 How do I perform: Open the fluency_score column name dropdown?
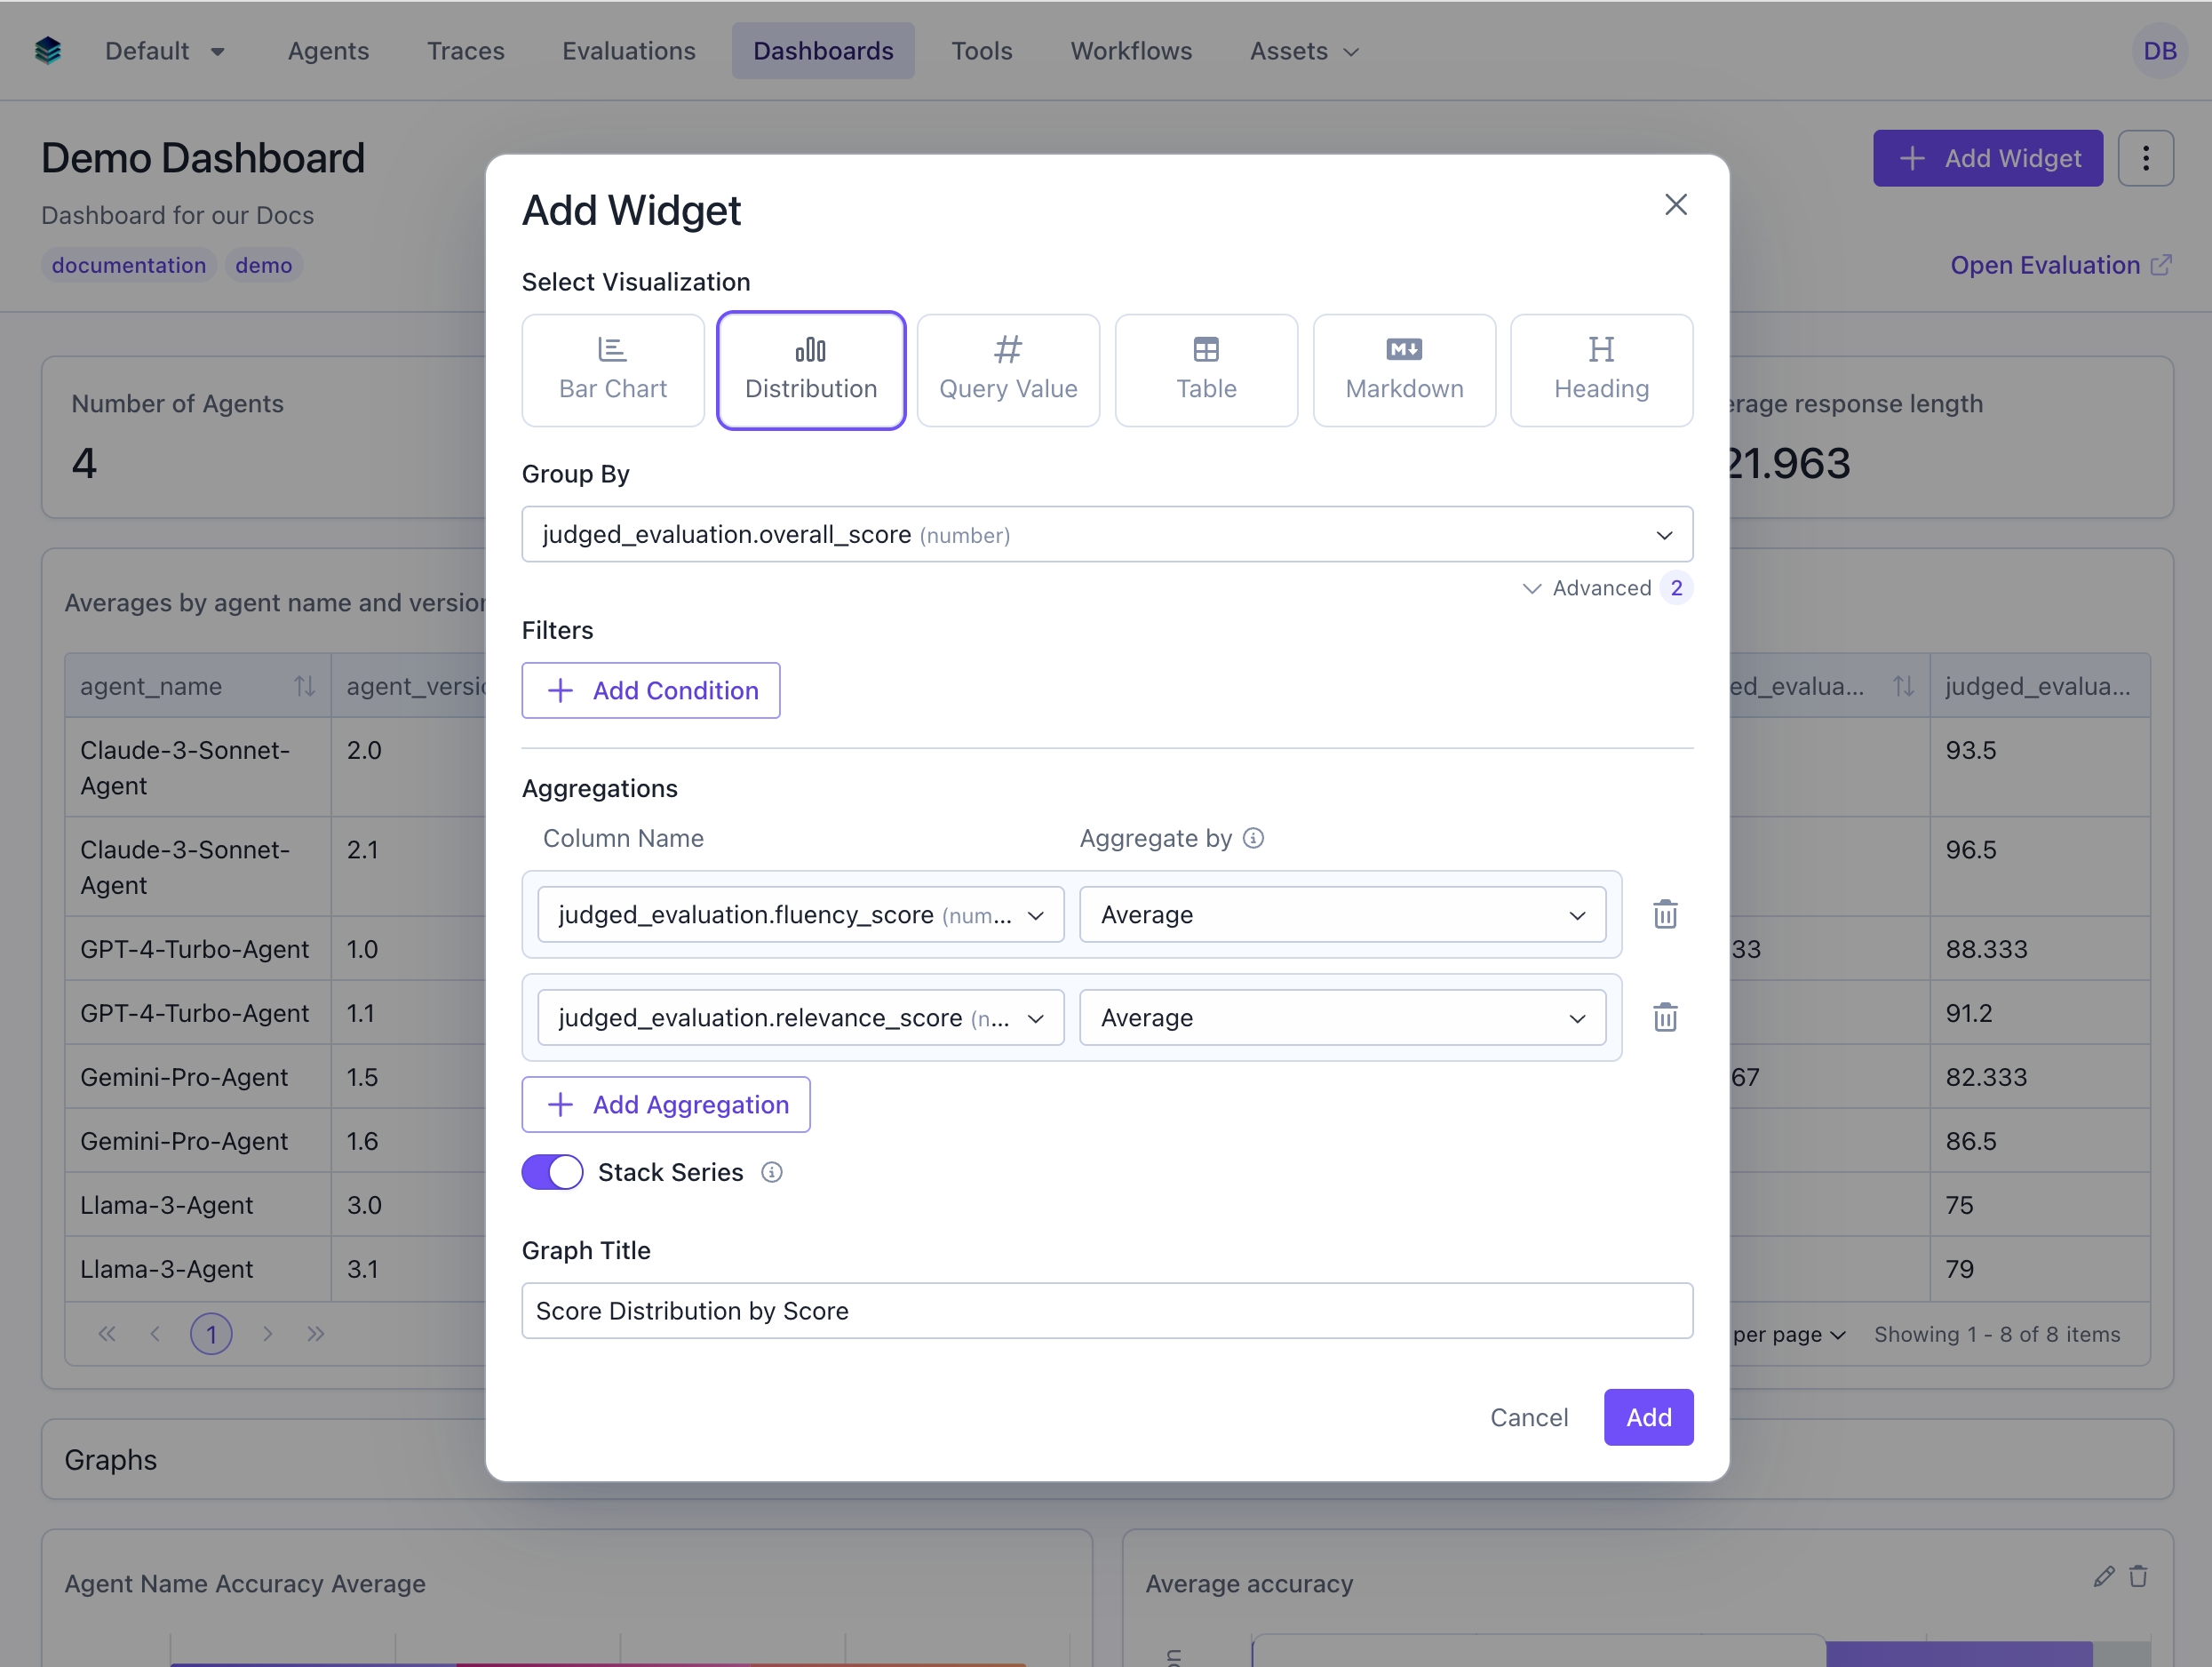coord(800,914)
